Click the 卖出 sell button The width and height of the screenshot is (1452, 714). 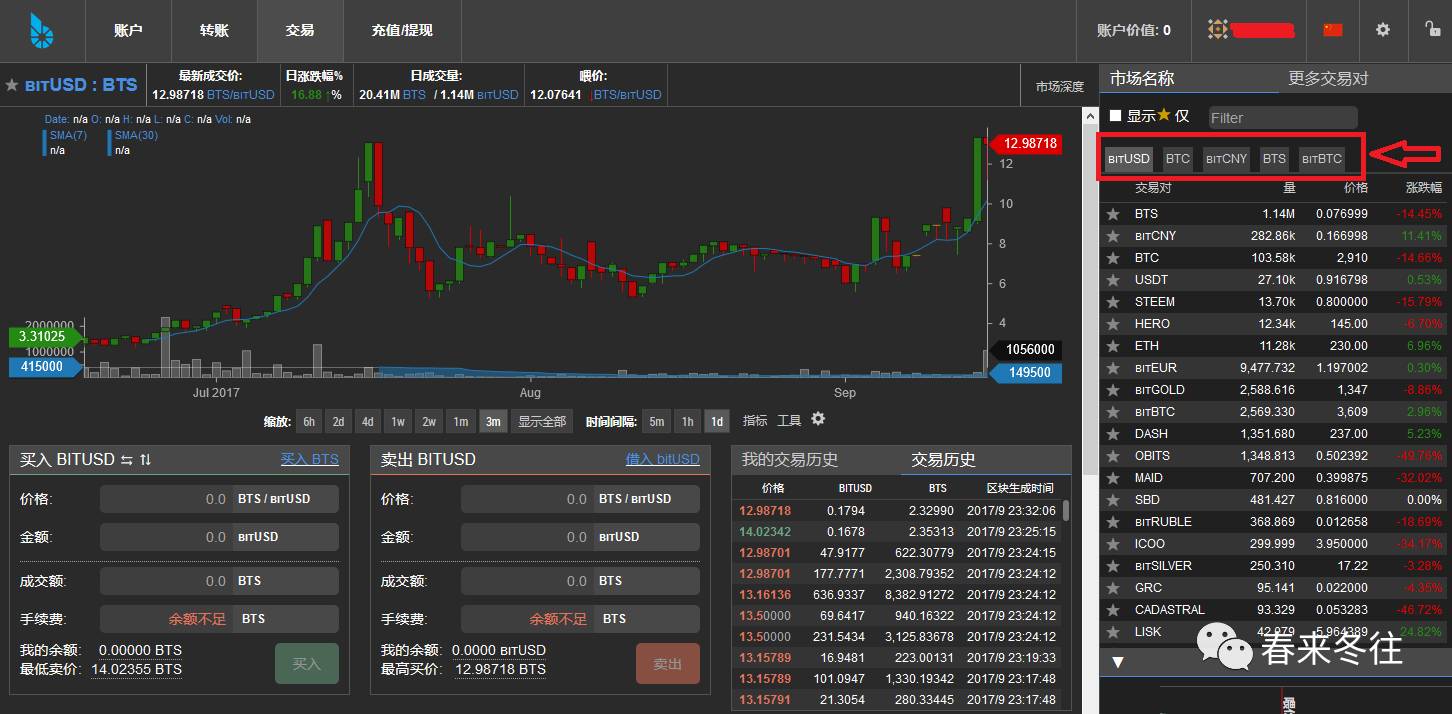pos(668,664)
